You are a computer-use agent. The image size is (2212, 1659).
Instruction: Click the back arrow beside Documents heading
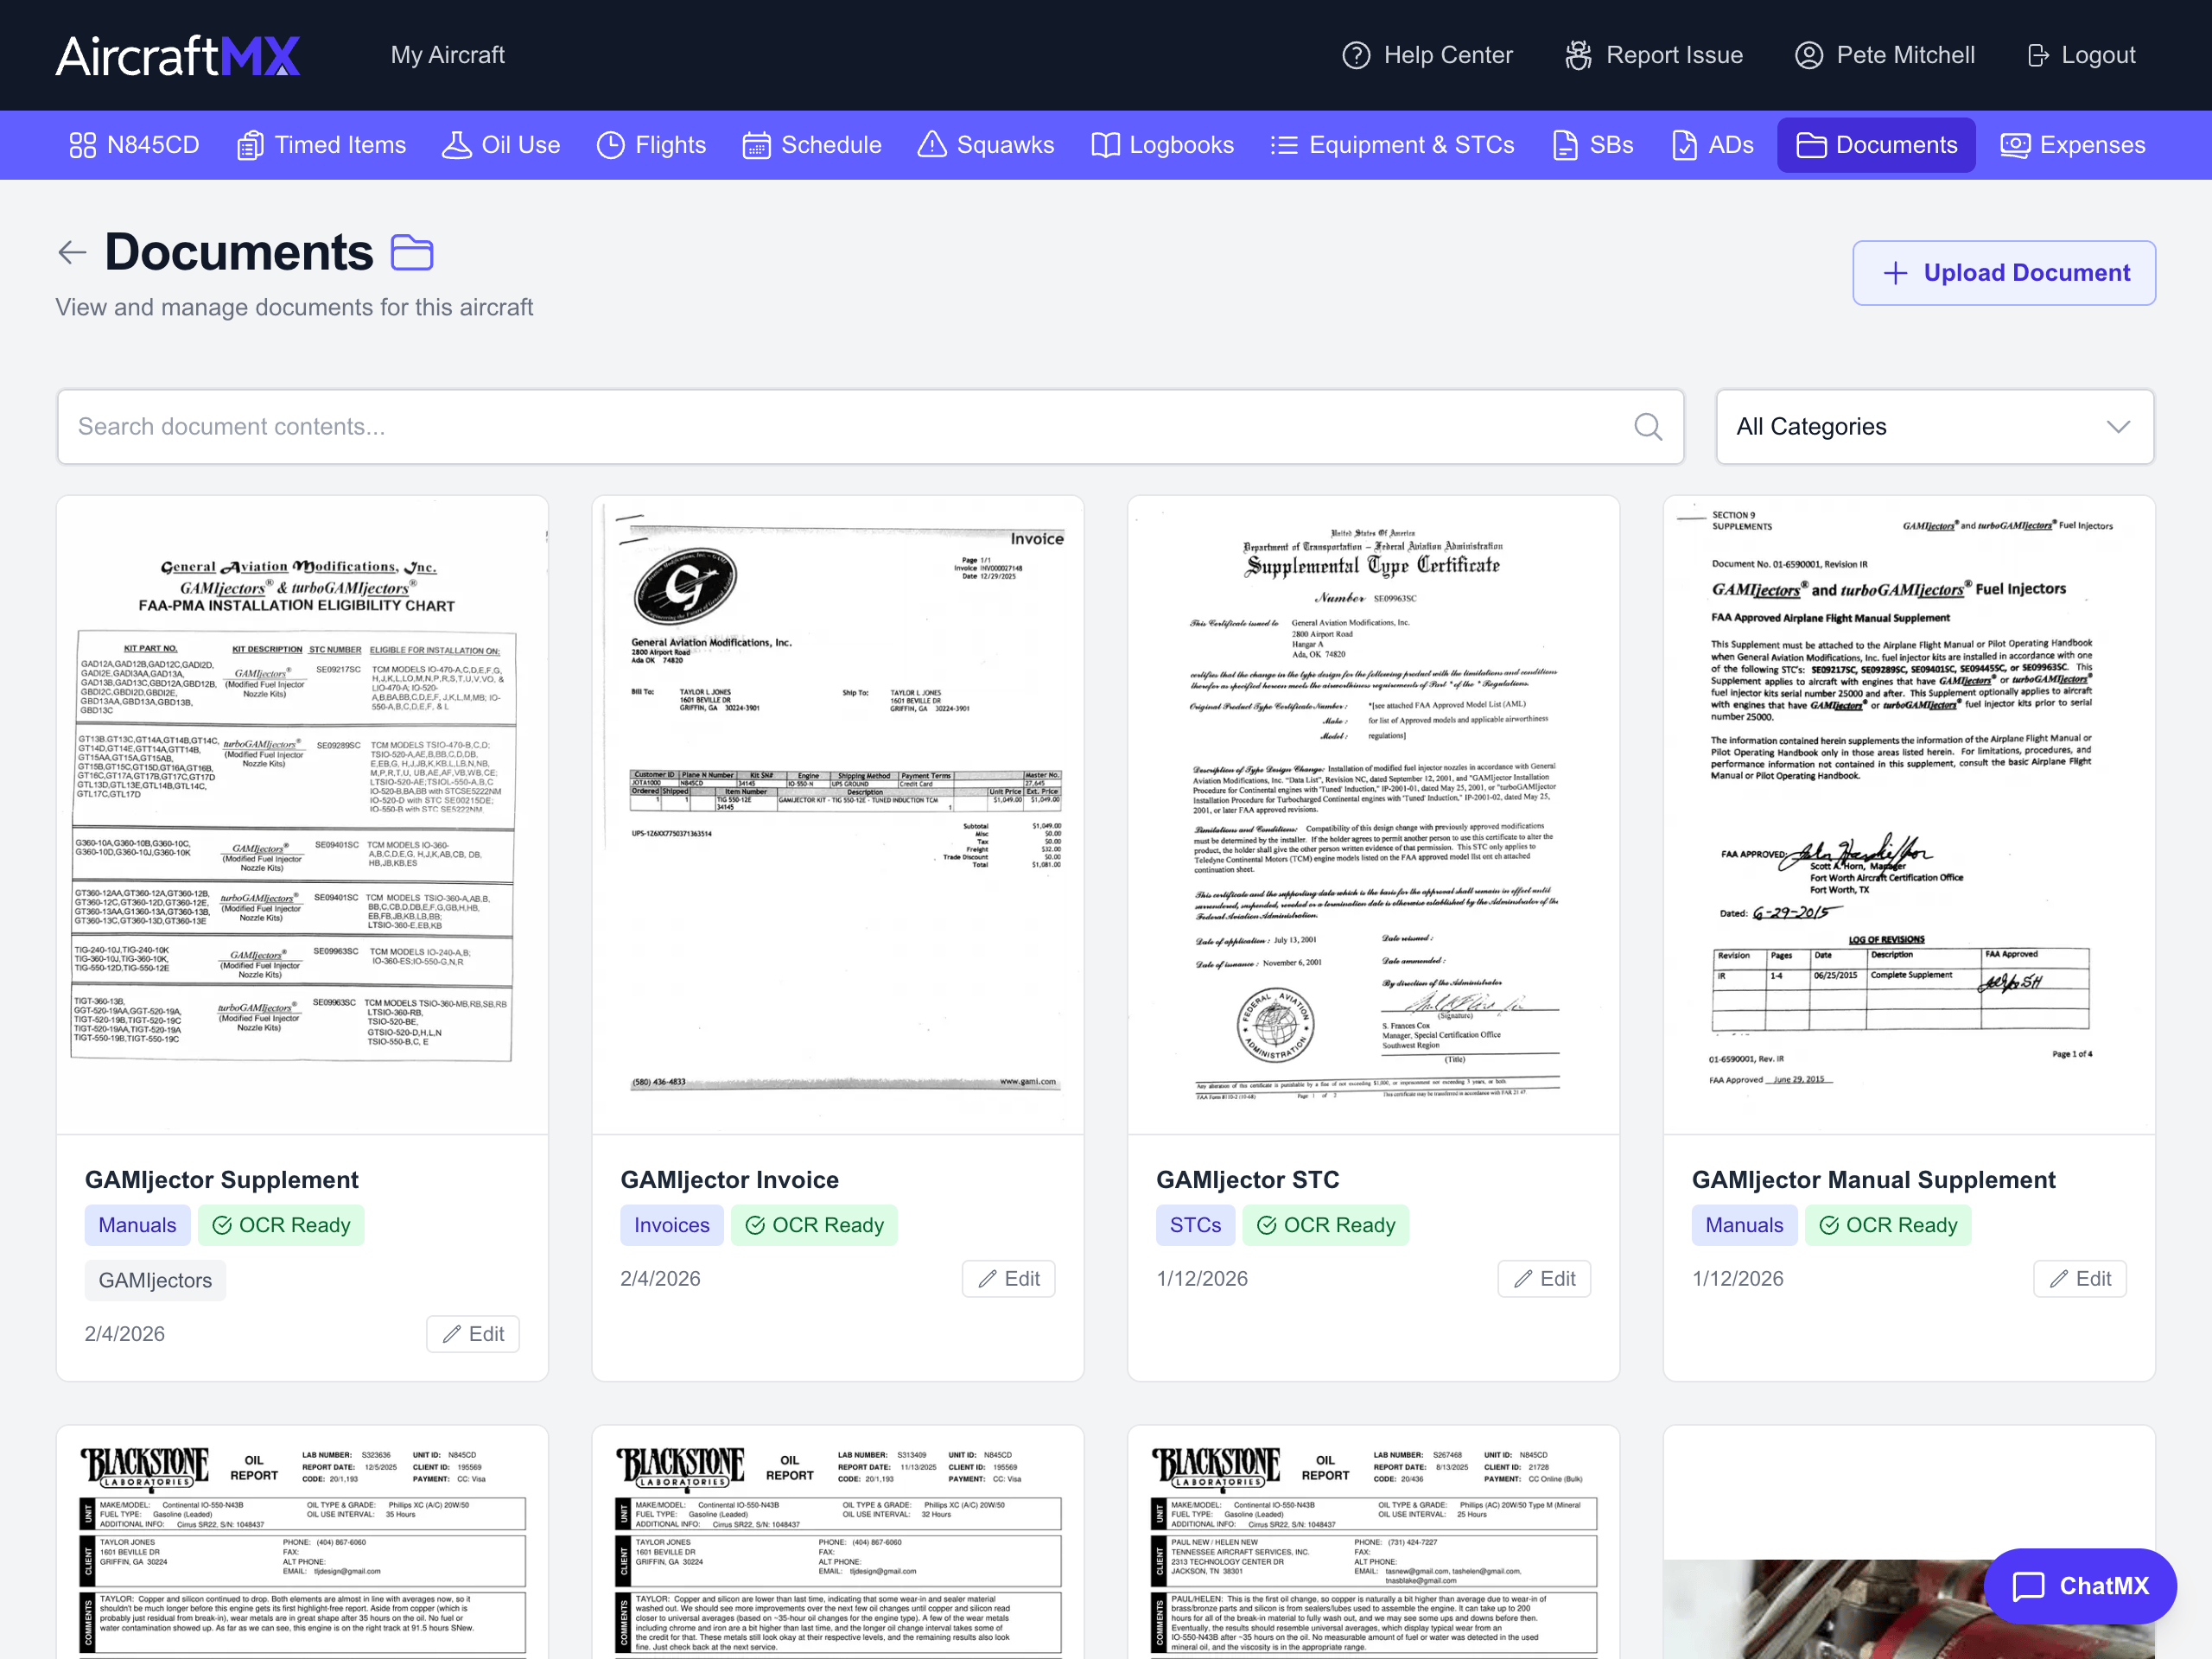[x=72, y=252]
